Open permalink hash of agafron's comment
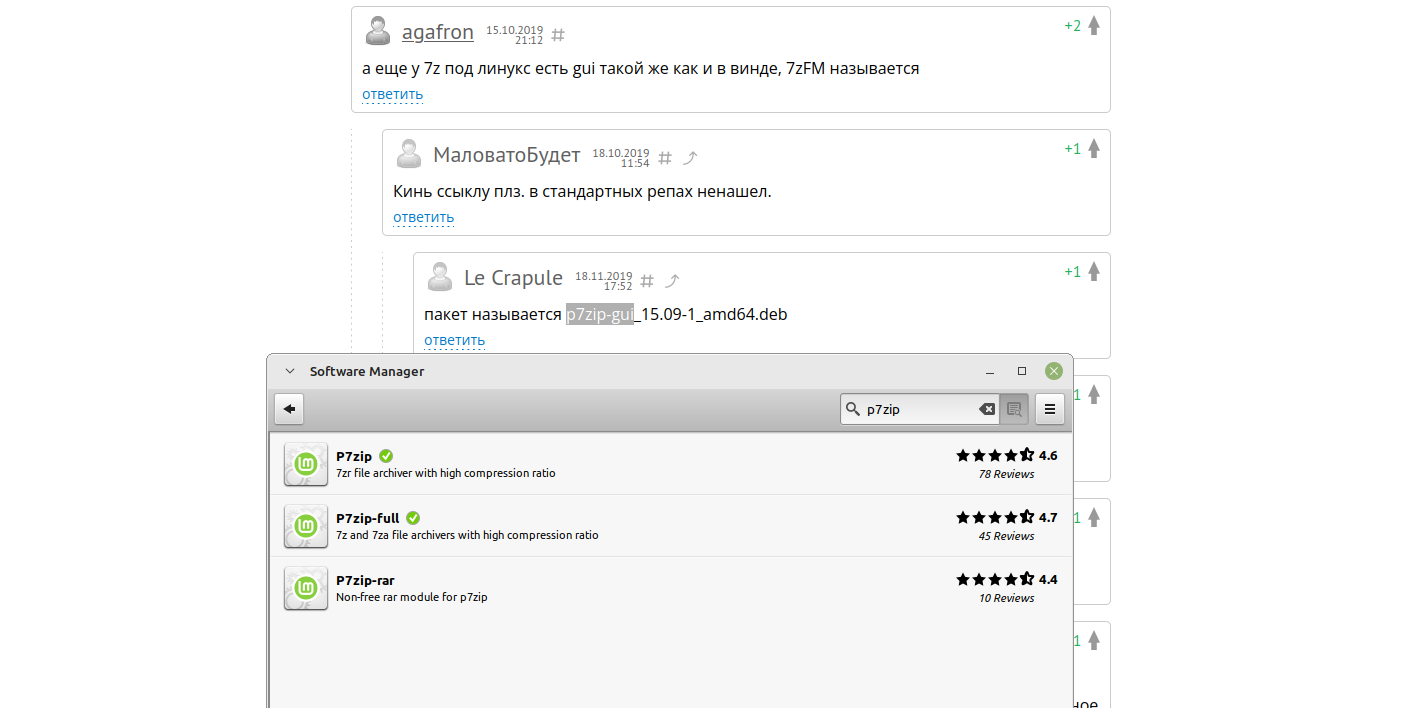 (558, 35)
